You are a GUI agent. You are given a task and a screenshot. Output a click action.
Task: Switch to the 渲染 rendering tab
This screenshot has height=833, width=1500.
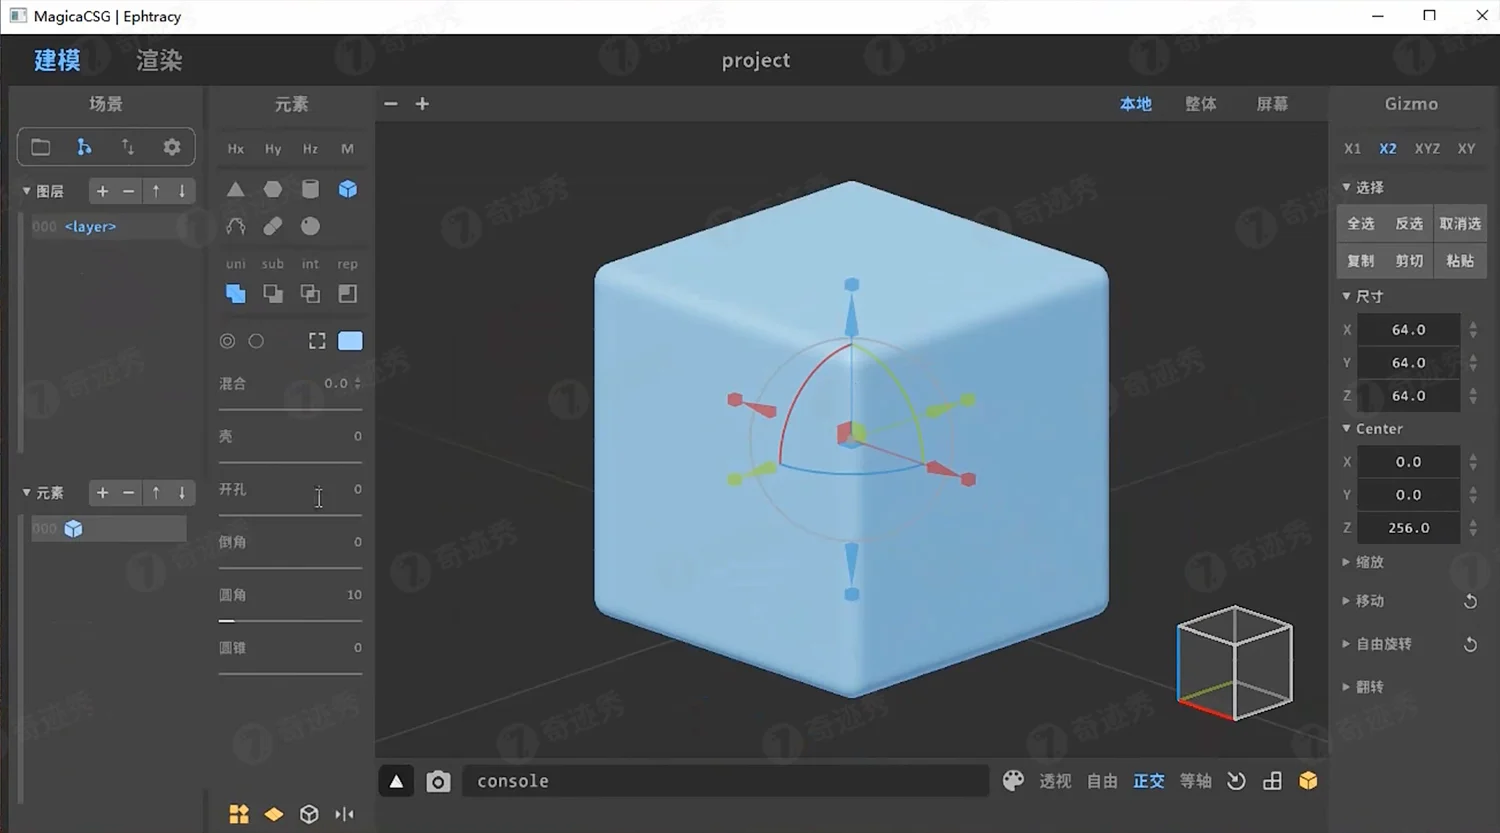[x=157, y=60]
